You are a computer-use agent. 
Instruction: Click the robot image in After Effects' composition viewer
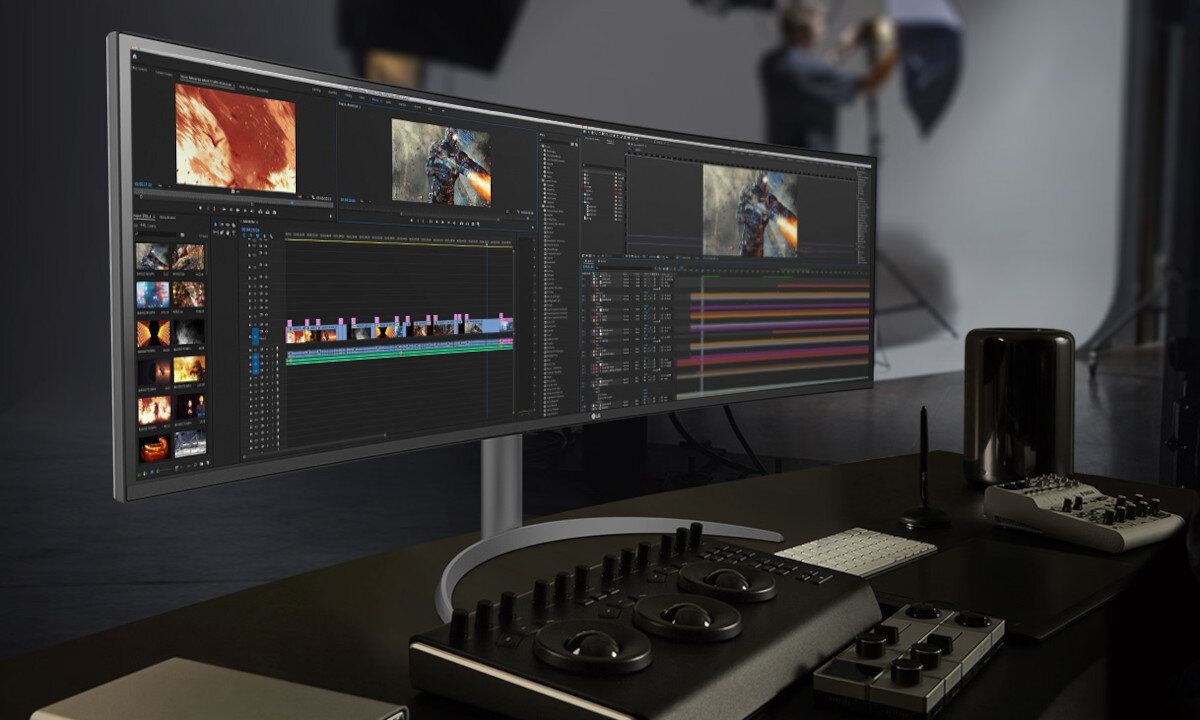click(x=750, y=211)
